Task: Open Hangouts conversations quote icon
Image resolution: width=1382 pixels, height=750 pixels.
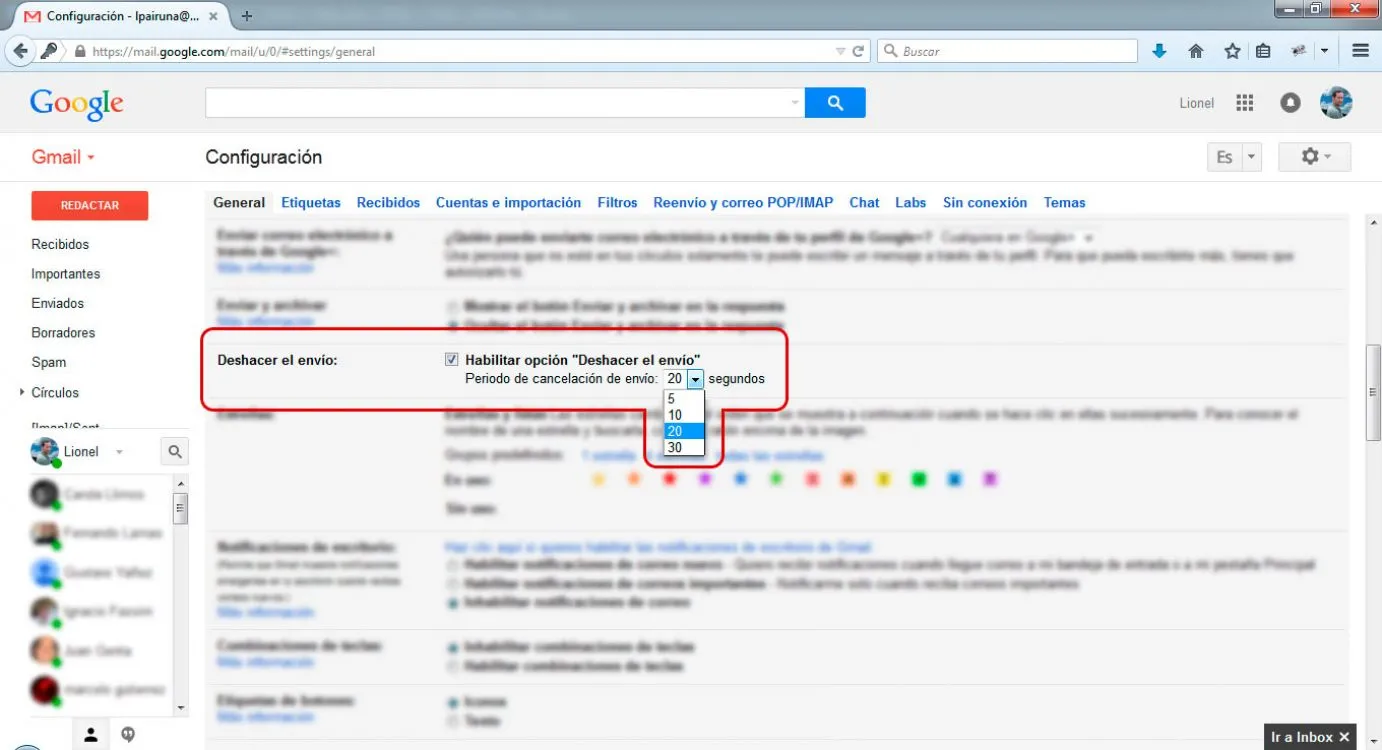Action: pos(128,735)
